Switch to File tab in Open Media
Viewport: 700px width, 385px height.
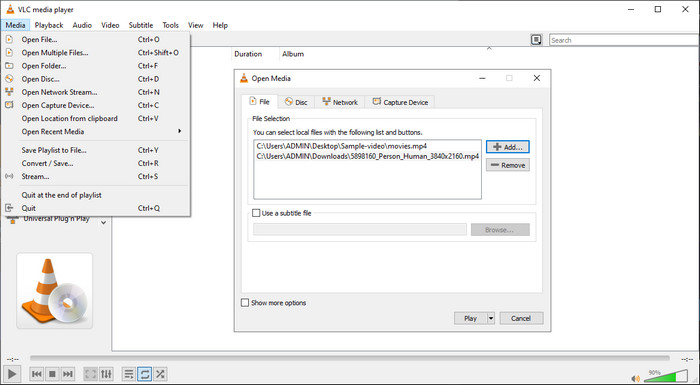pos(259,102)
